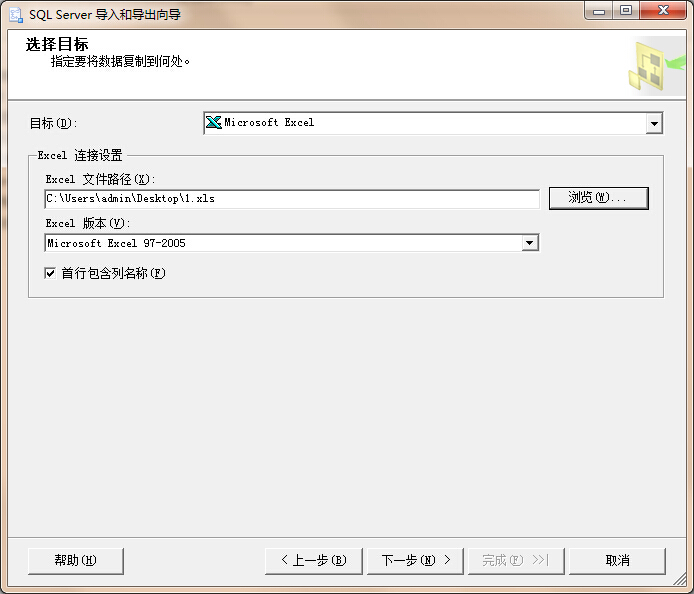
Task: Click the Microsoft Excel destination combo box
Action: click(x=433, y=123)
